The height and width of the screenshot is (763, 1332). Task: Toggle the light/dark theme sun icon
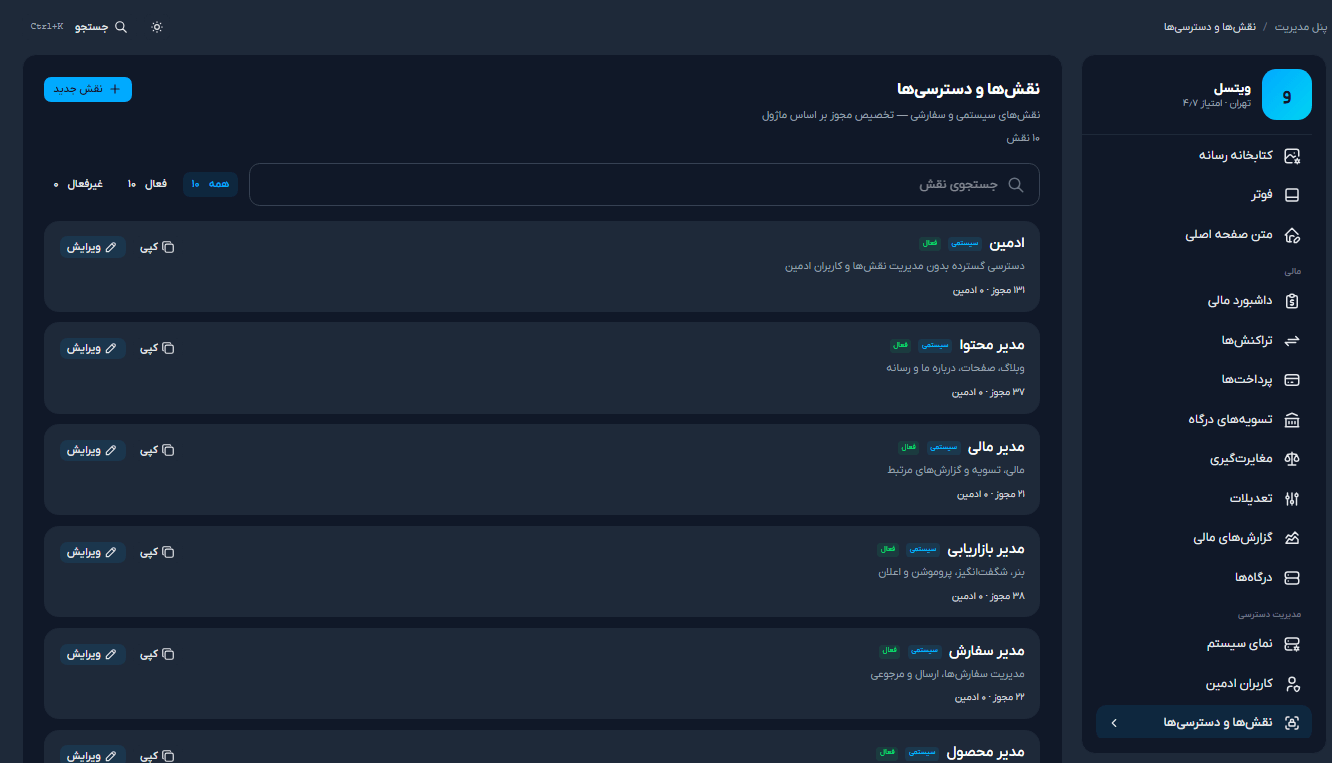(x=157, y=27)
